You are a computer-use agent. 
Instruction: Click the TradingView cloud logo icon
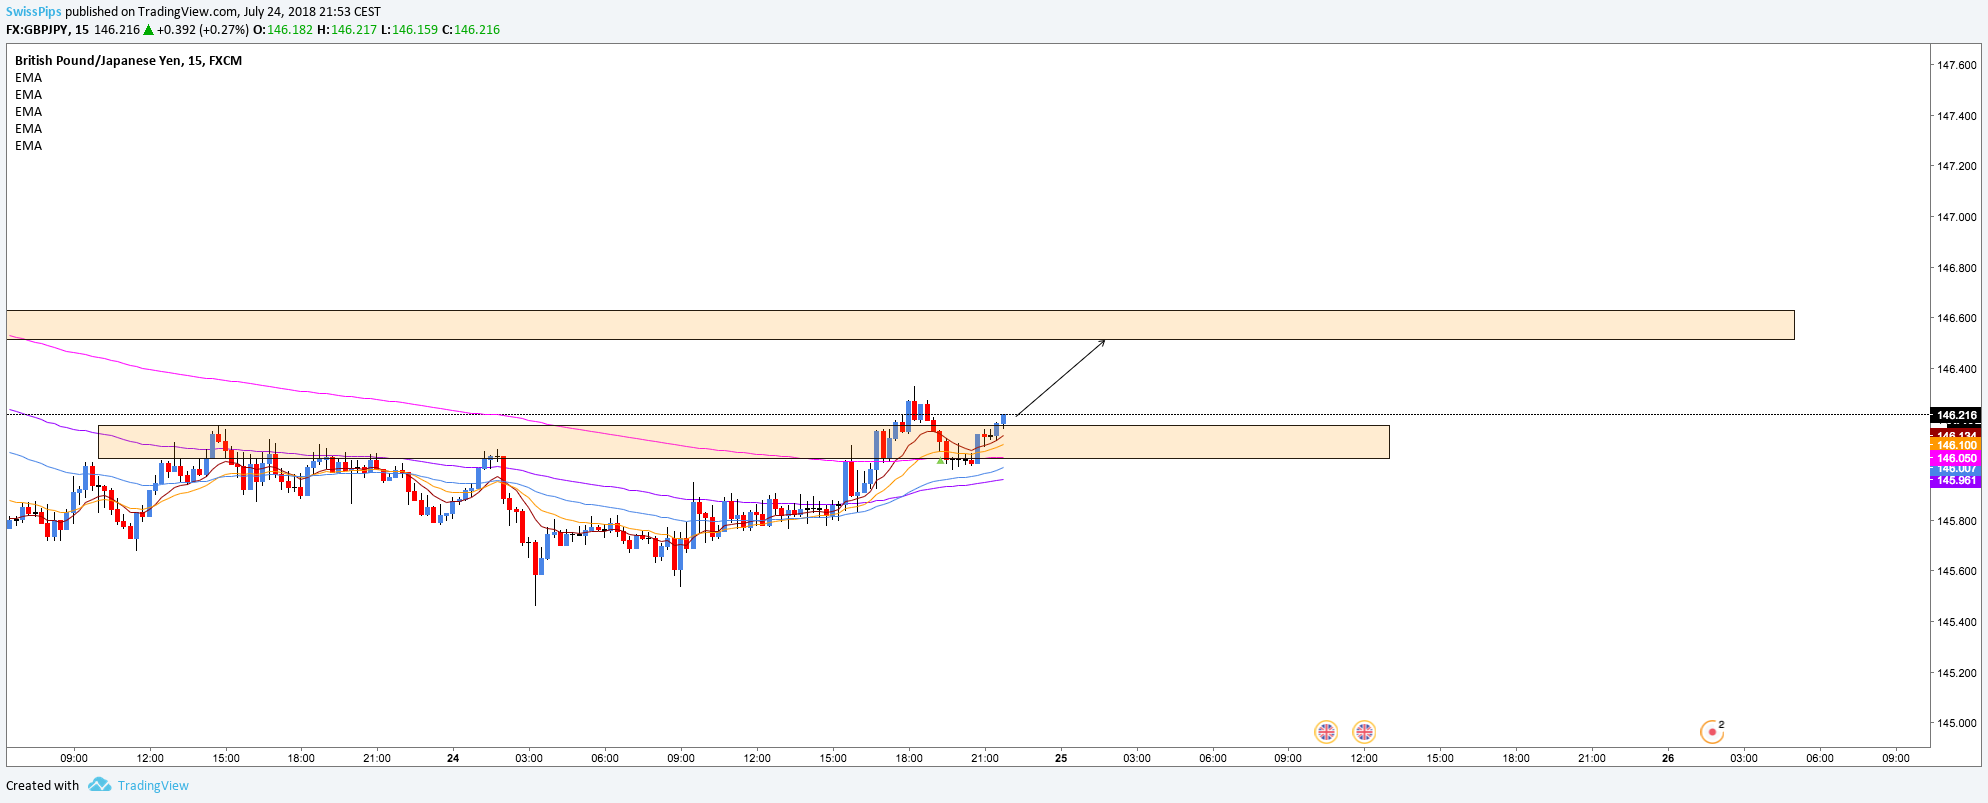tap(99, 785)
